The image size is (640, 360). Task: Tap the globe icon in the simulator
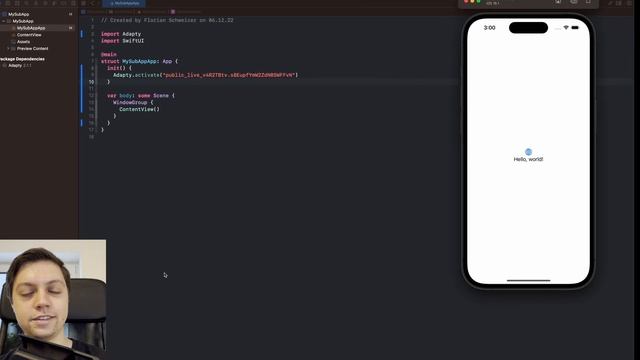(528, 152)
